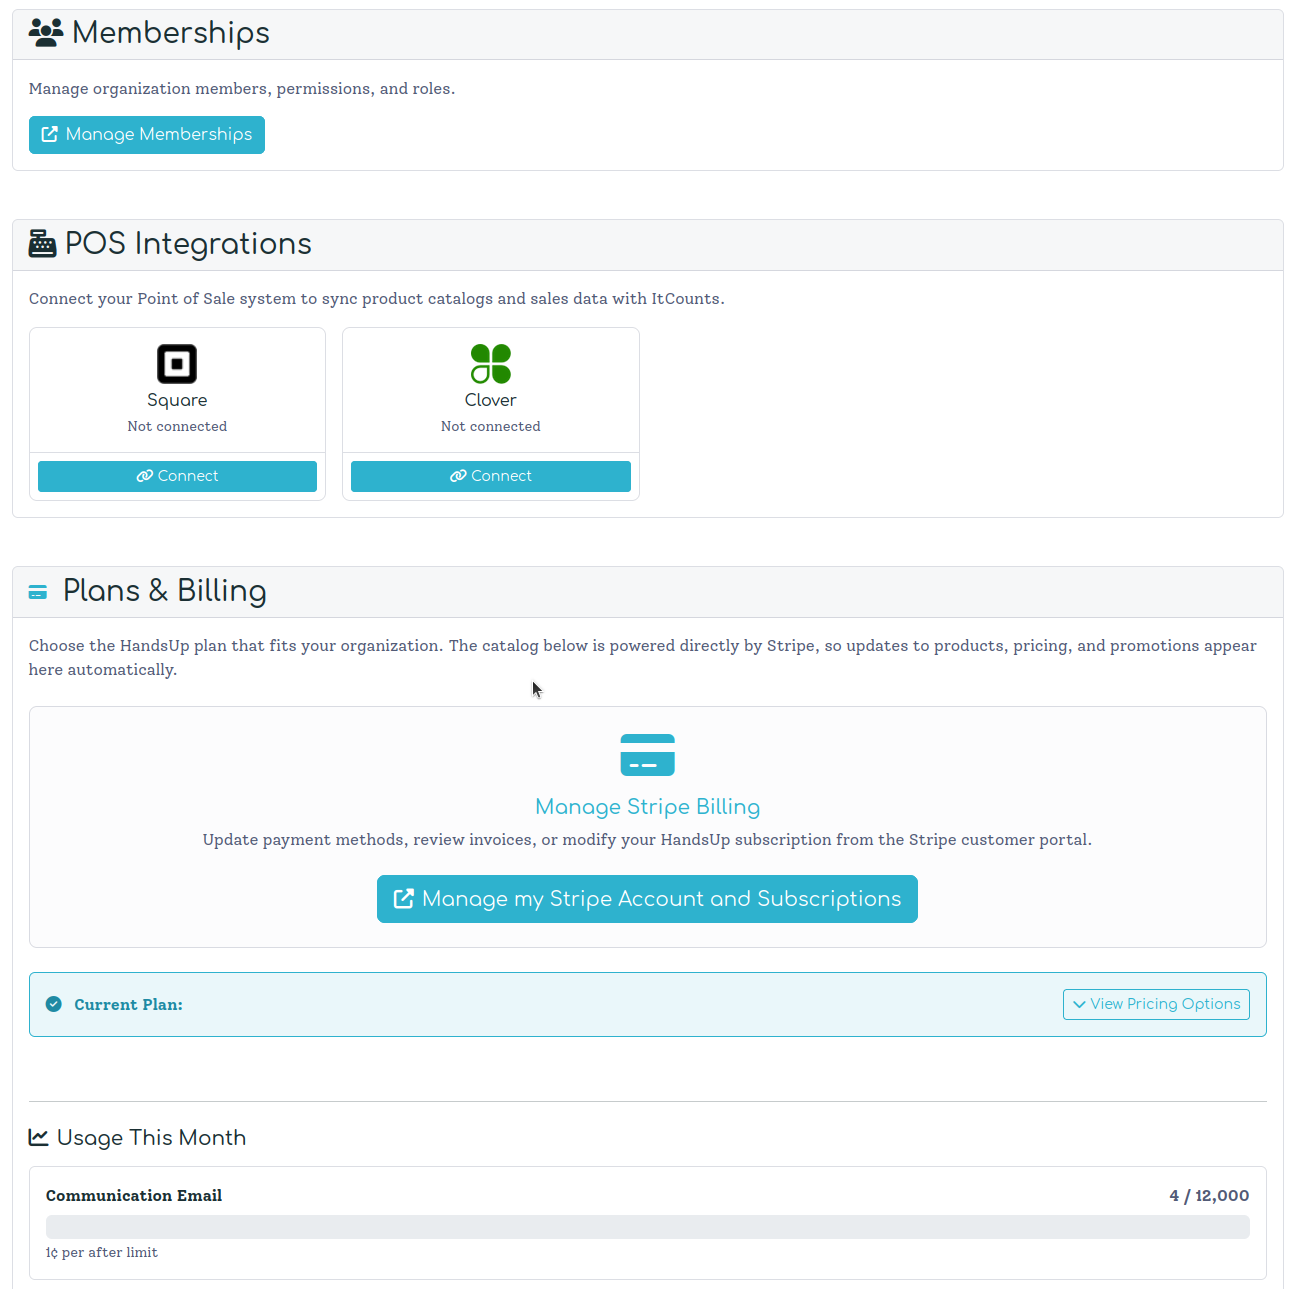Select the Clover clover-leaf logo icon
The width and height of the screenshot is (1304, 1289).
490,363
